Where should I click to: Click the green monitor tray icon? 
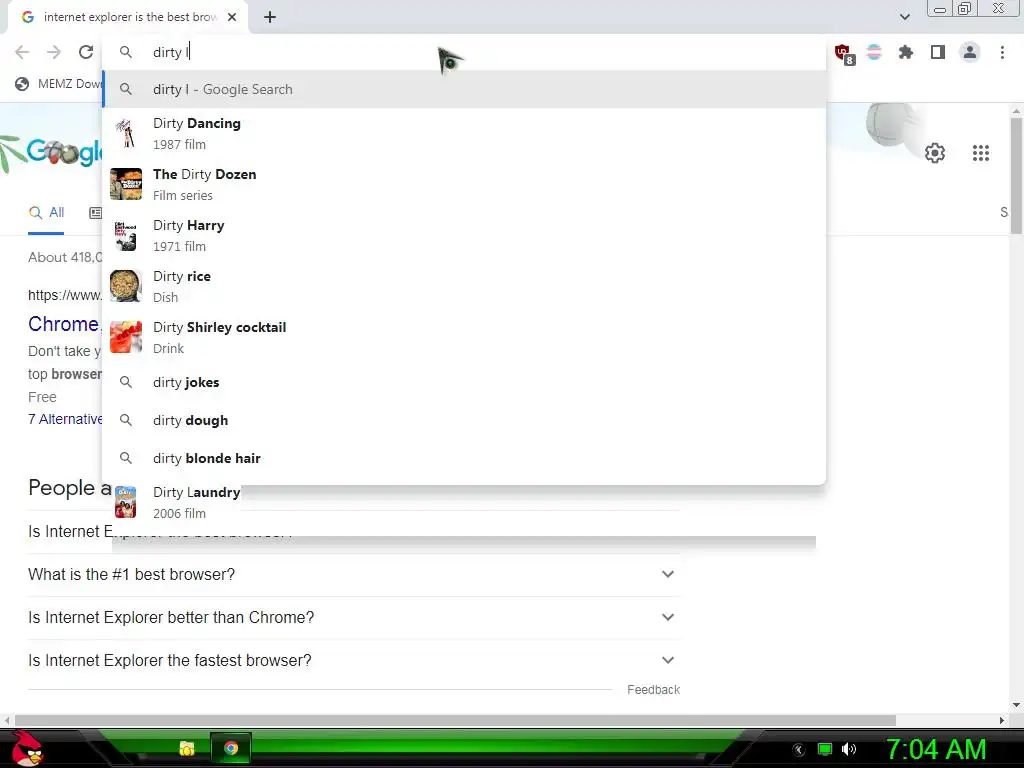[825, 749]
